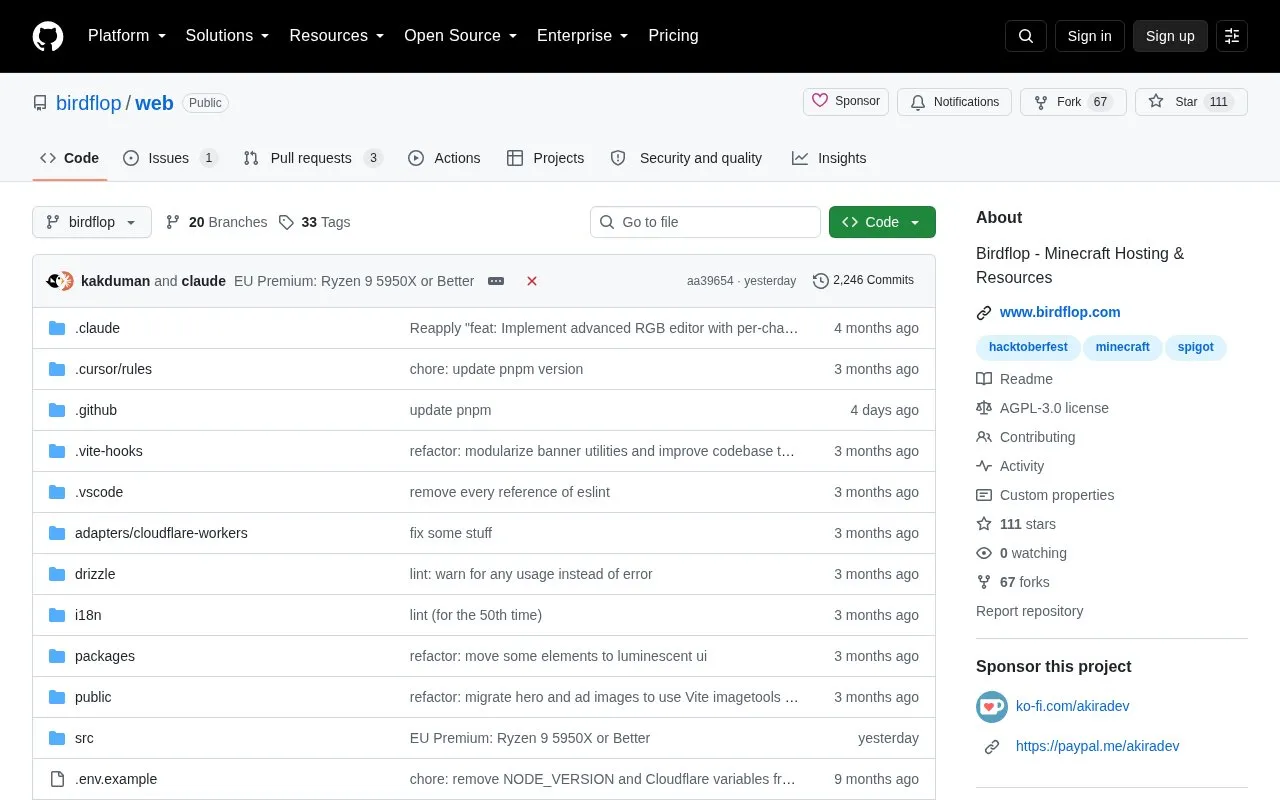Switch to the Pull requests tab
The height and width of the screenshot is (800, 1280).
(313, 158)
